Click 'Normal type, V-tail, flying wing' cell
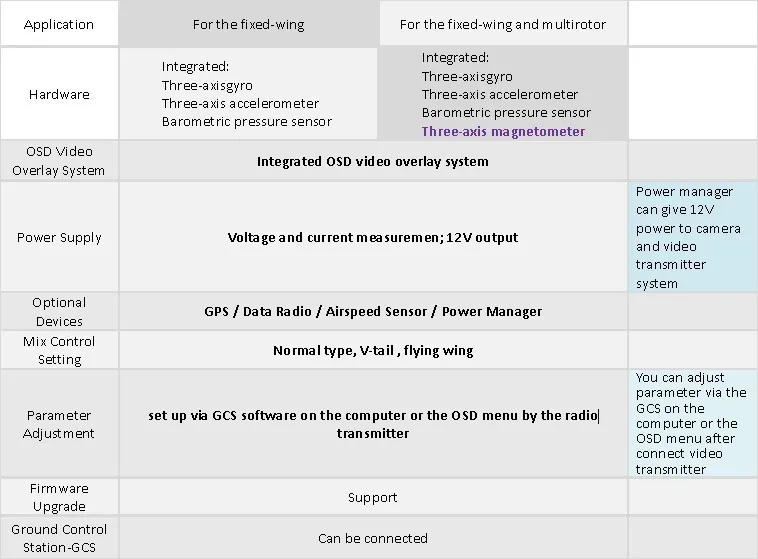The height and width of the screenshot is (559, 758). point(373,350)
